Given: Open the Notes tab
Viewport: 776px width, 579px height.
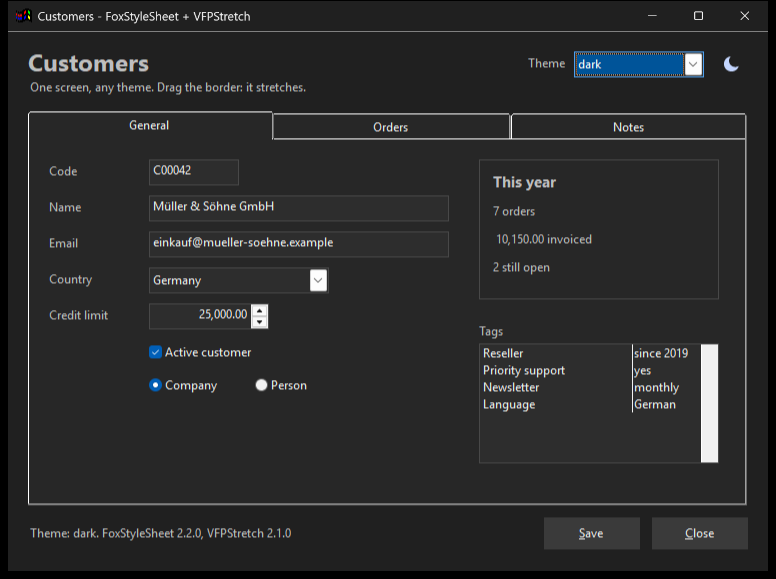Looking at the screenshot, I should [x=629, y=127].
